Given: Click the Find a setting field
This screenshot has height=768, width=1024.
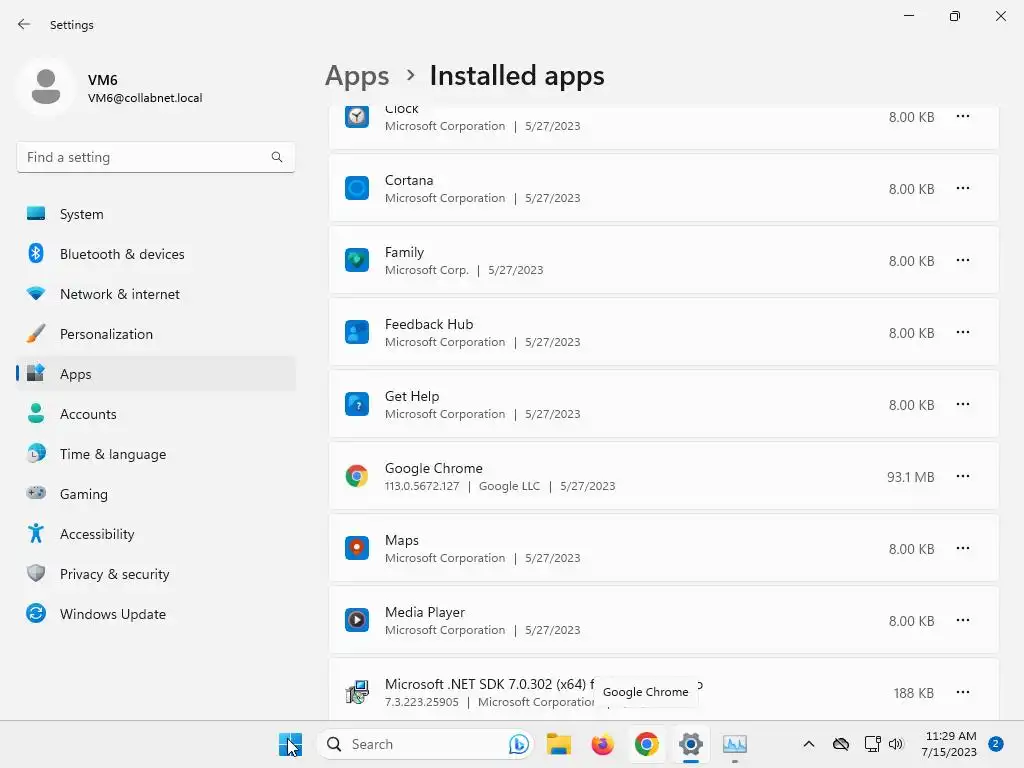Looking at the screenshot, I should [x=155, y=157].
